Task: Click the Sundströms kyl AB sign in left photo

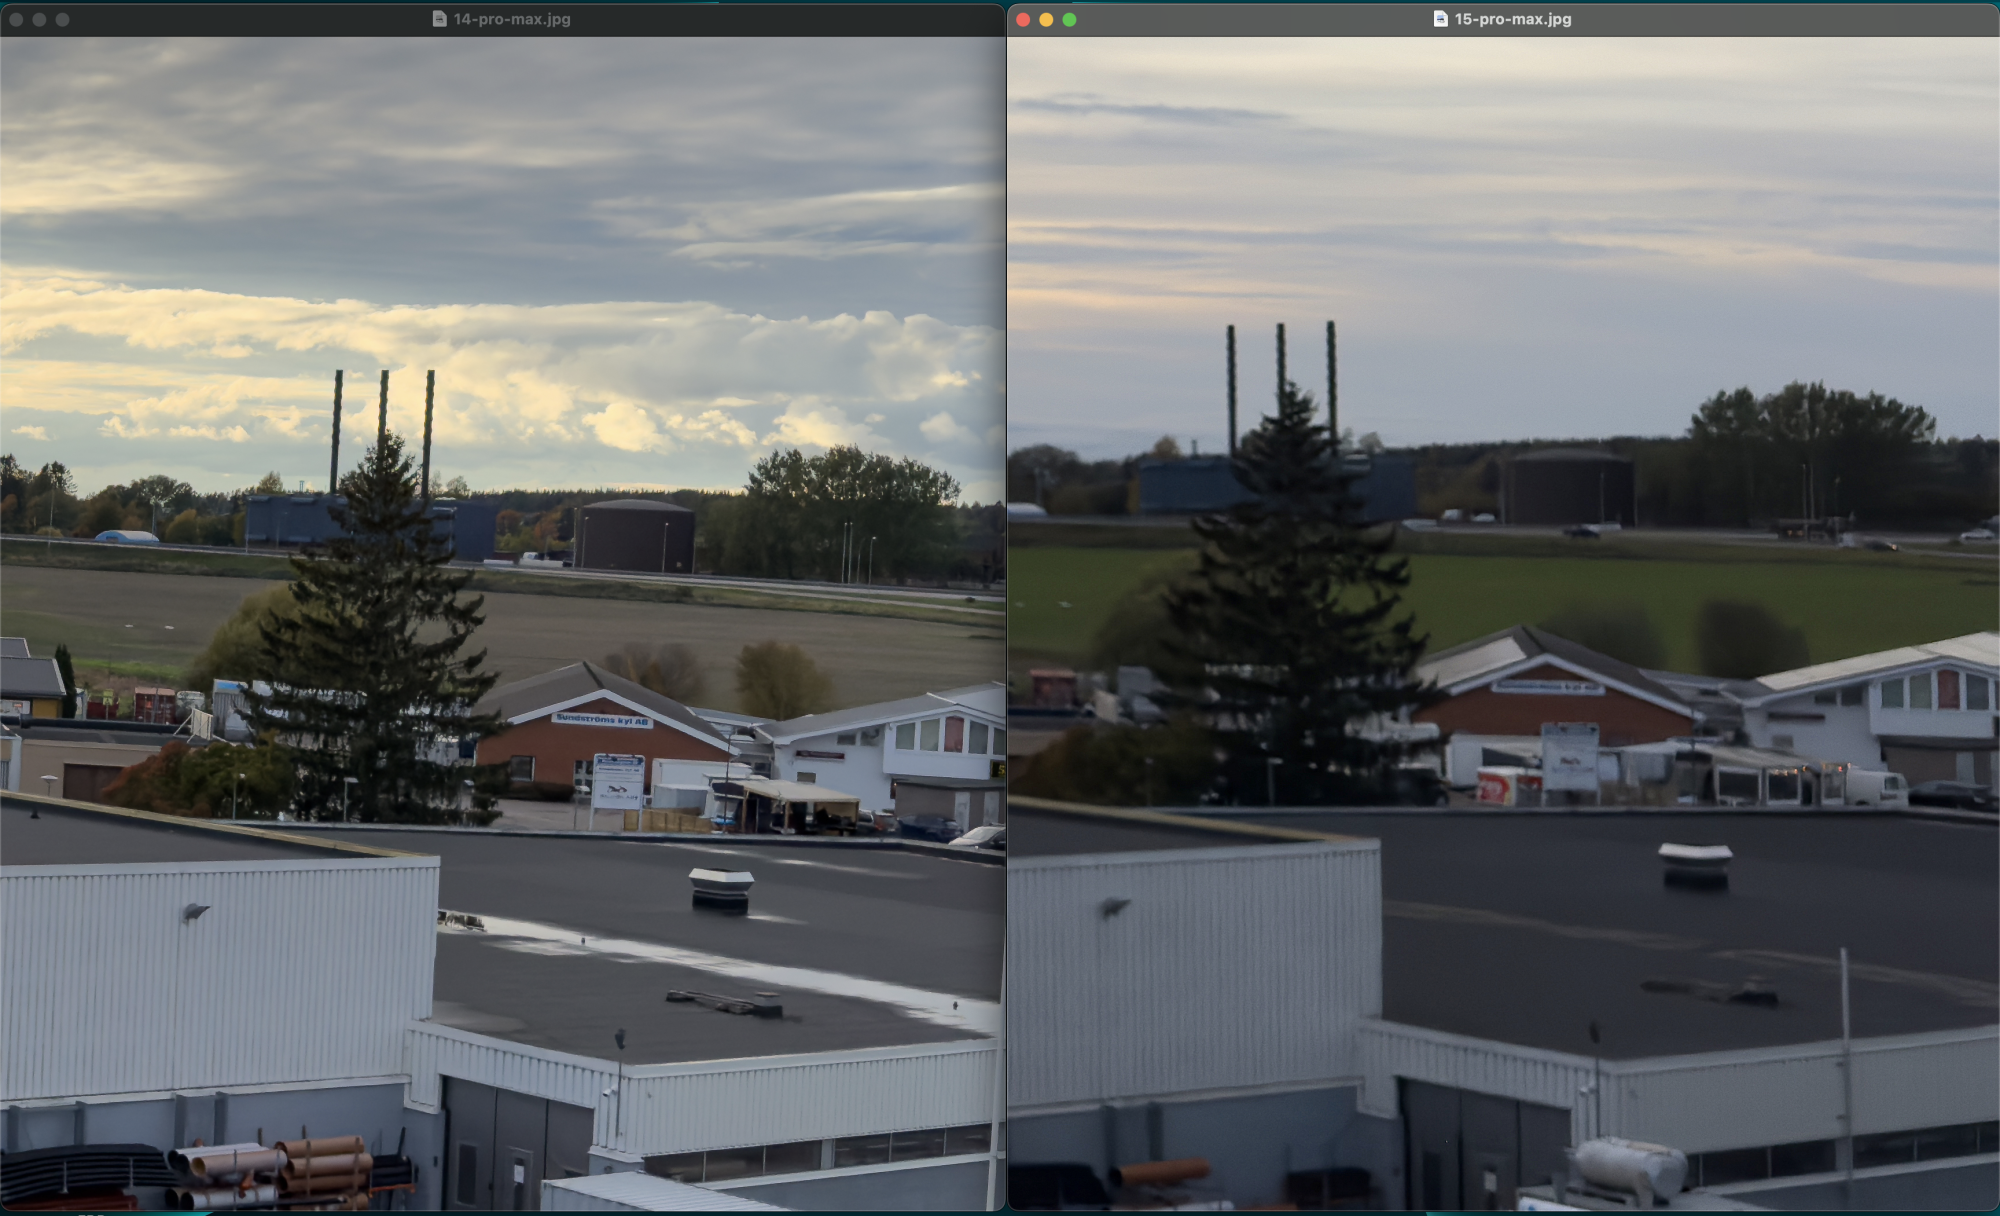Action: pos(602,719)
